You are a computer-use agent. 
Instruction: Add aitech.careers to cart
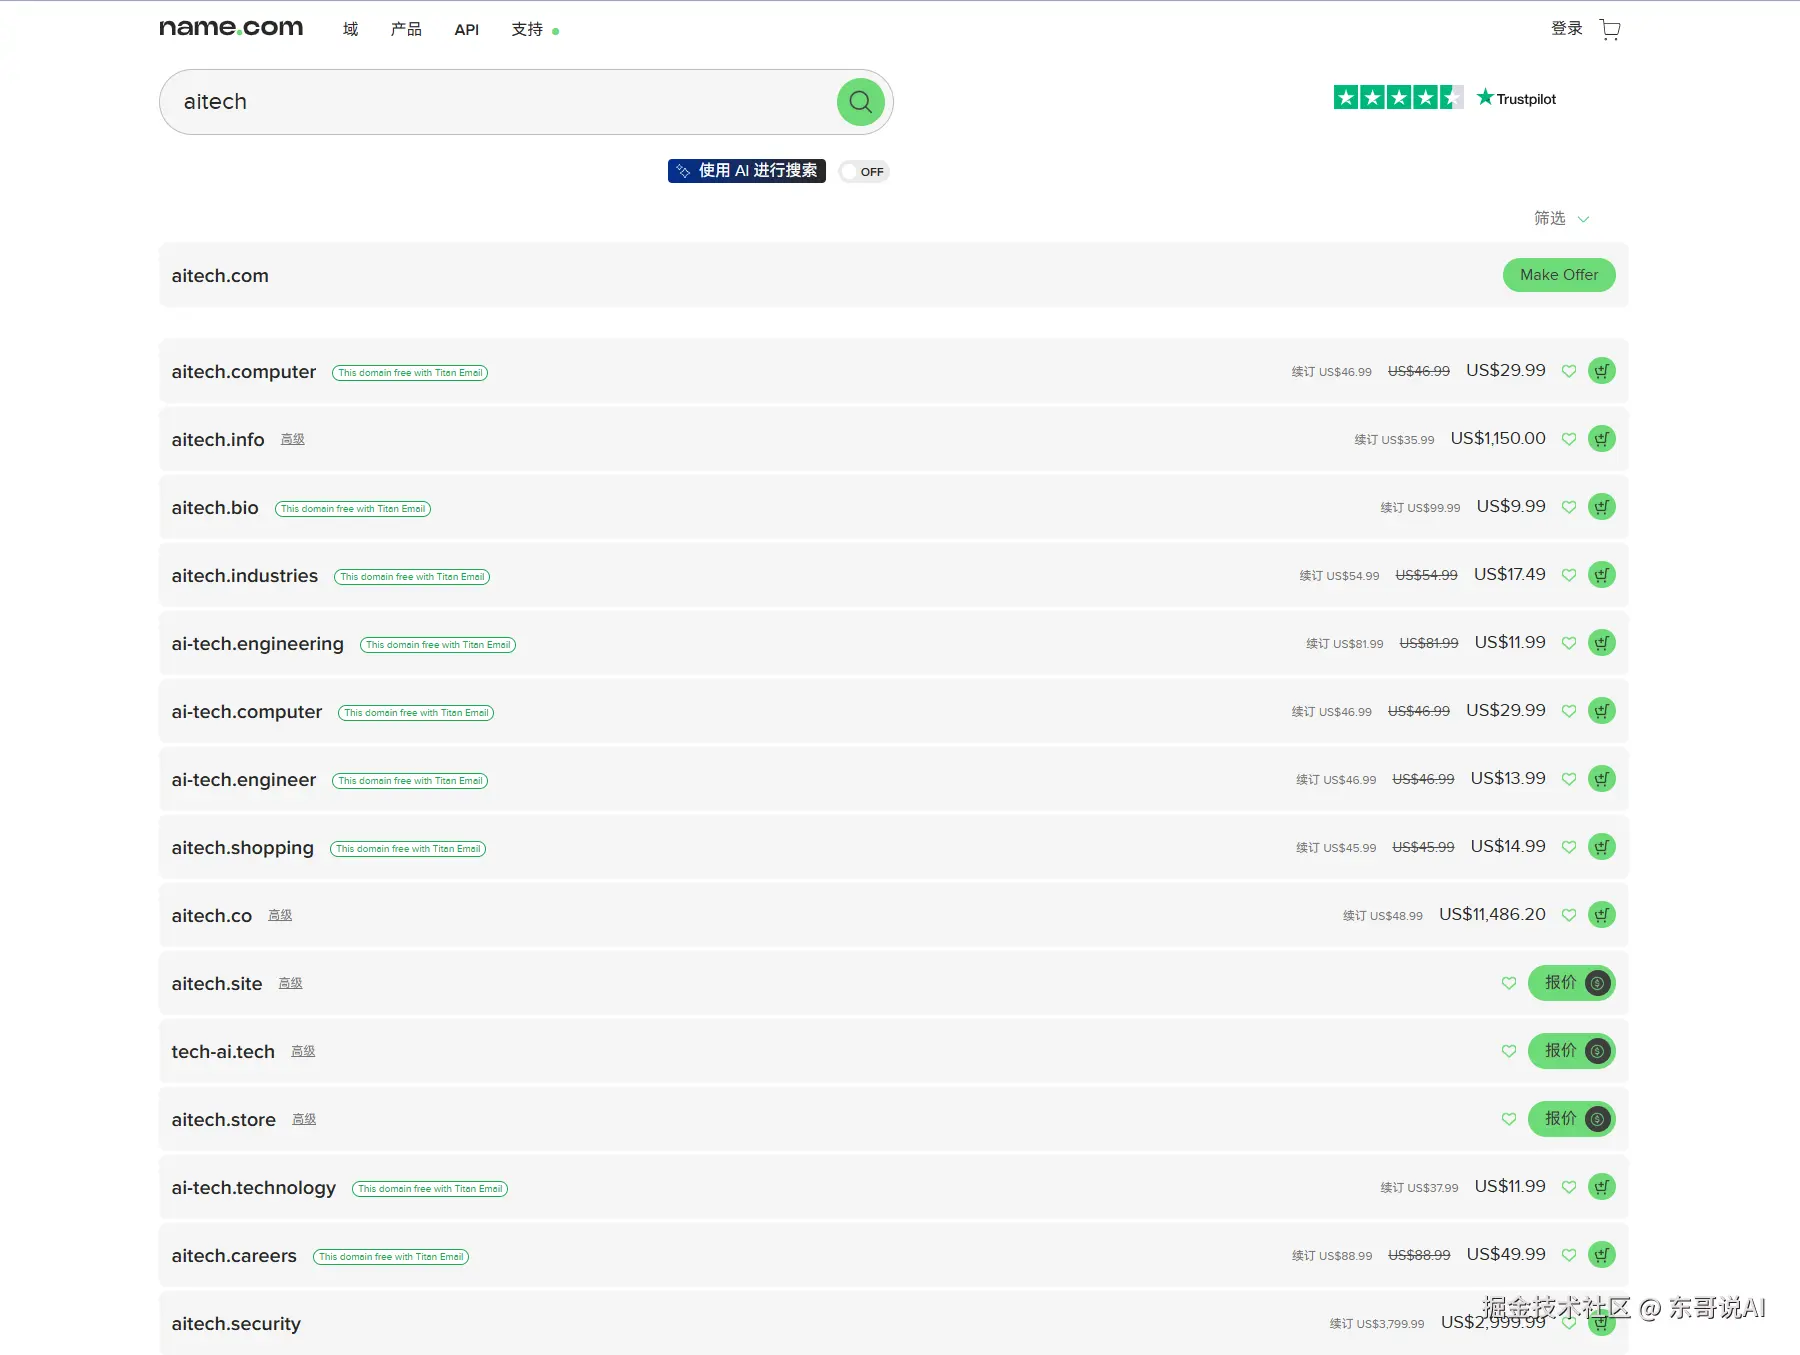coord(1601,1255)
